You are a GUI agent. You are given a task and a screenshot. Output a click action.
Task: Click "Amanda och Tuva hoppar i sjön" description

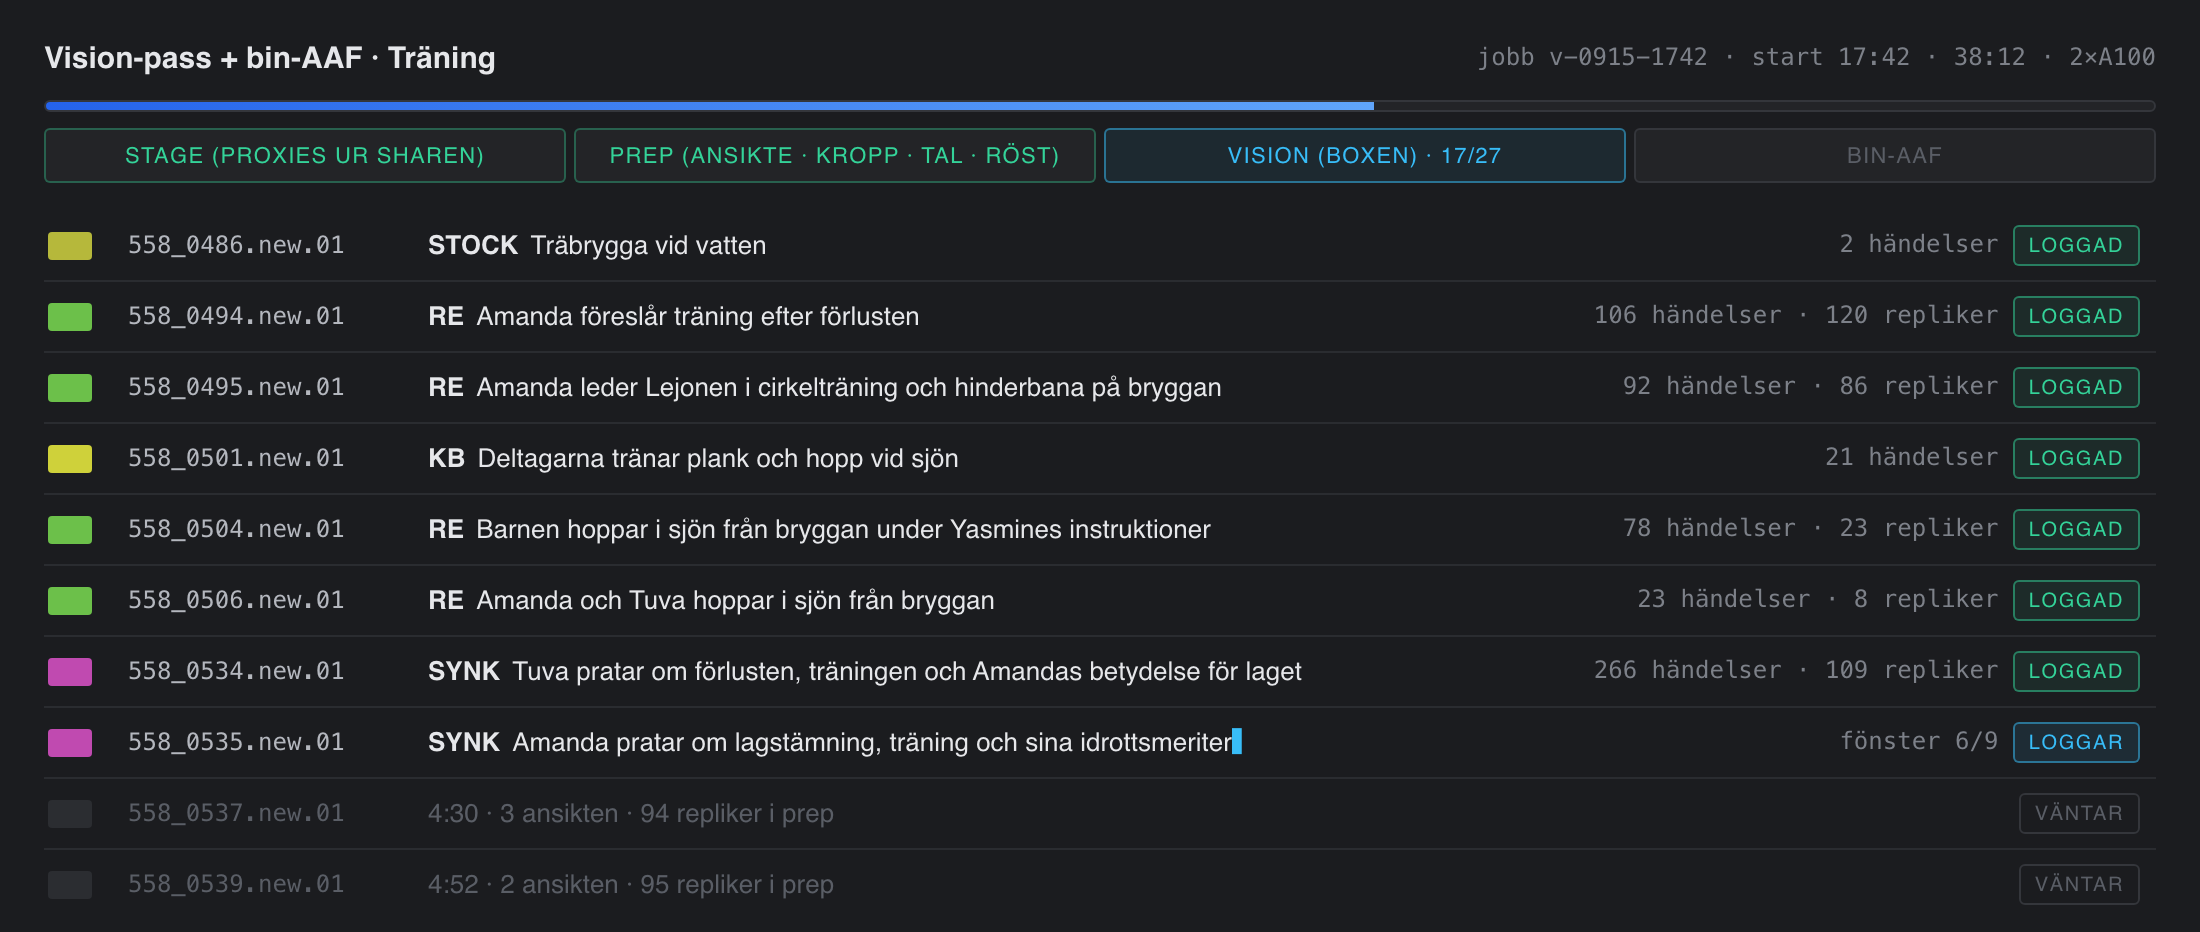[x=736, y=601]
